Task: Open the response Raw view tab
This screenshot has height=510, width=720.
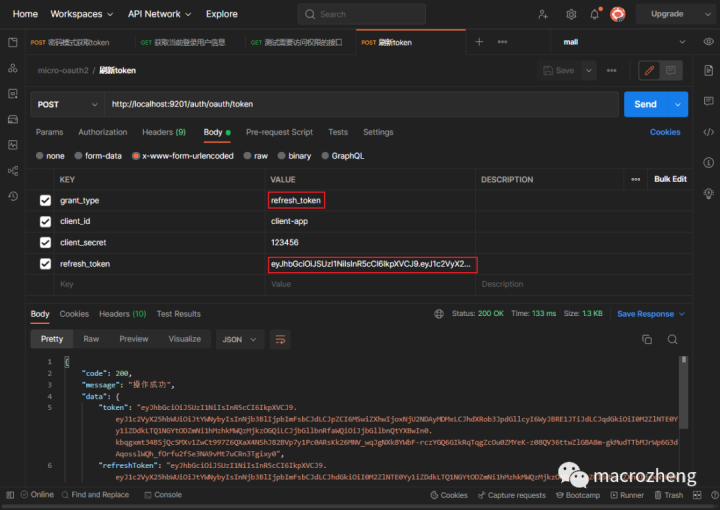Action: (x=91, y=339)
